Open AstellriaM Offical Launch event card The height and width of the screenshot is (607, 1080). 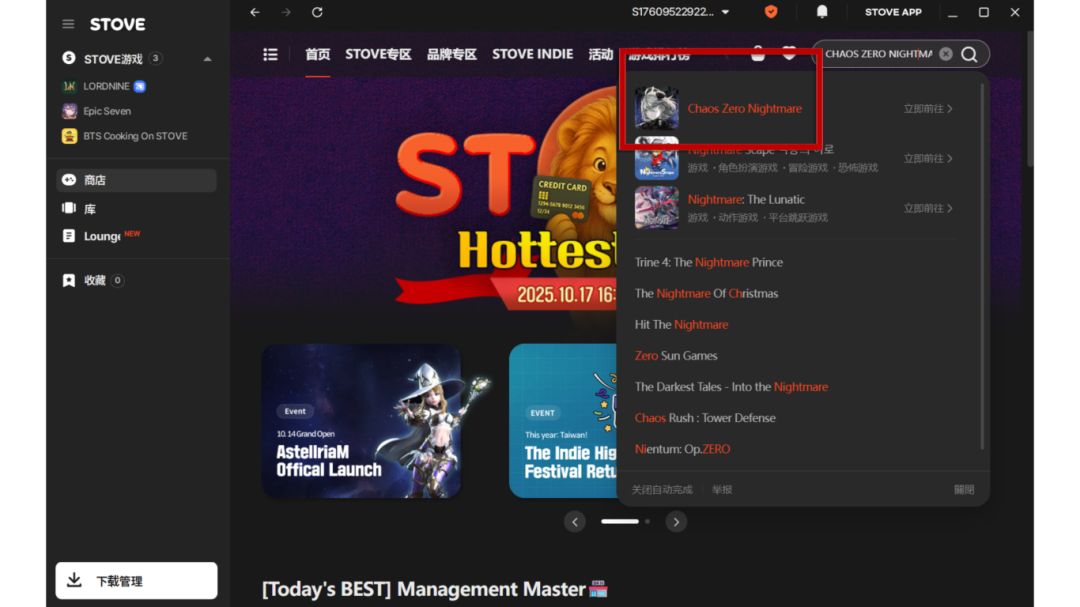pyautogui.click(x=362, y=421)
